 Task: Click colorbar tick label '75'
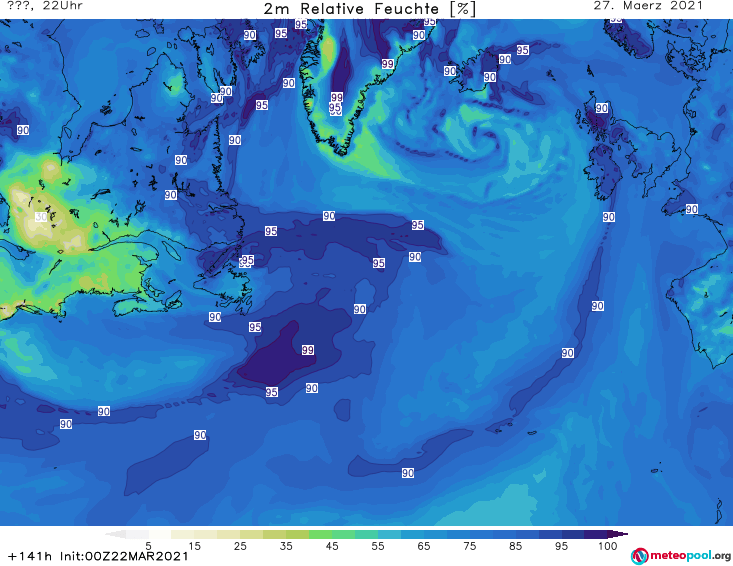point(470,546)
